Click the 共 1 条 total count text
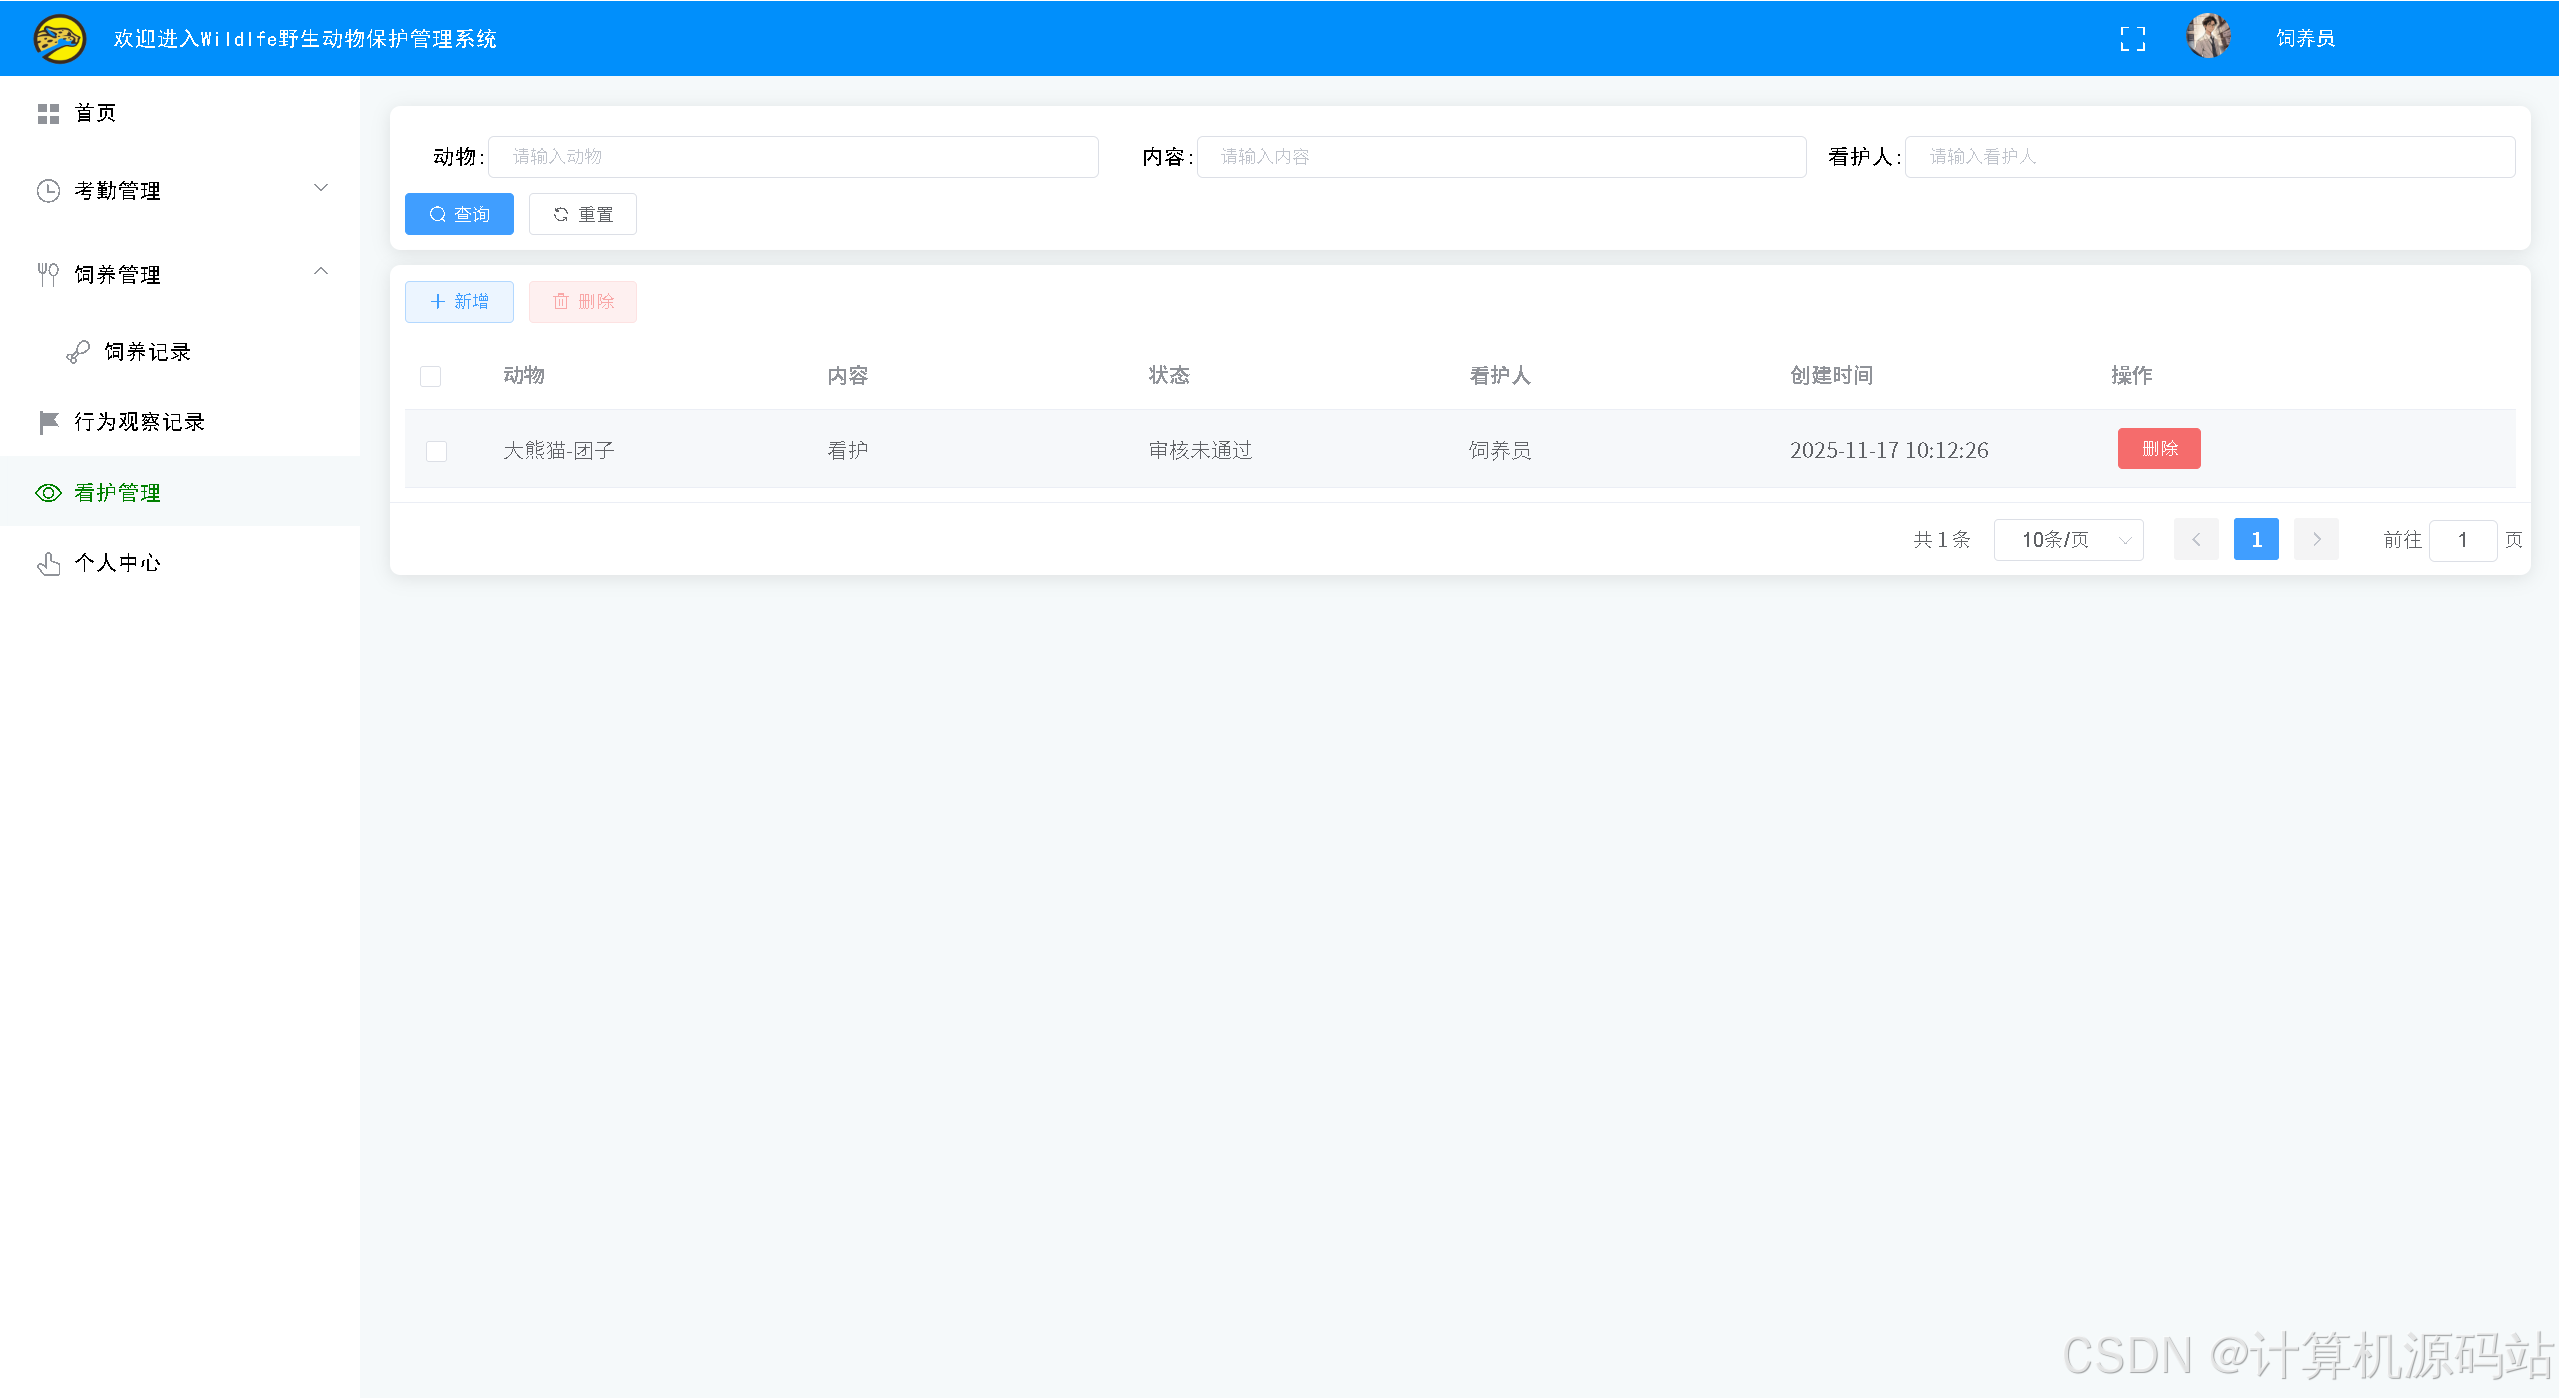 (x=1941, y=540)
